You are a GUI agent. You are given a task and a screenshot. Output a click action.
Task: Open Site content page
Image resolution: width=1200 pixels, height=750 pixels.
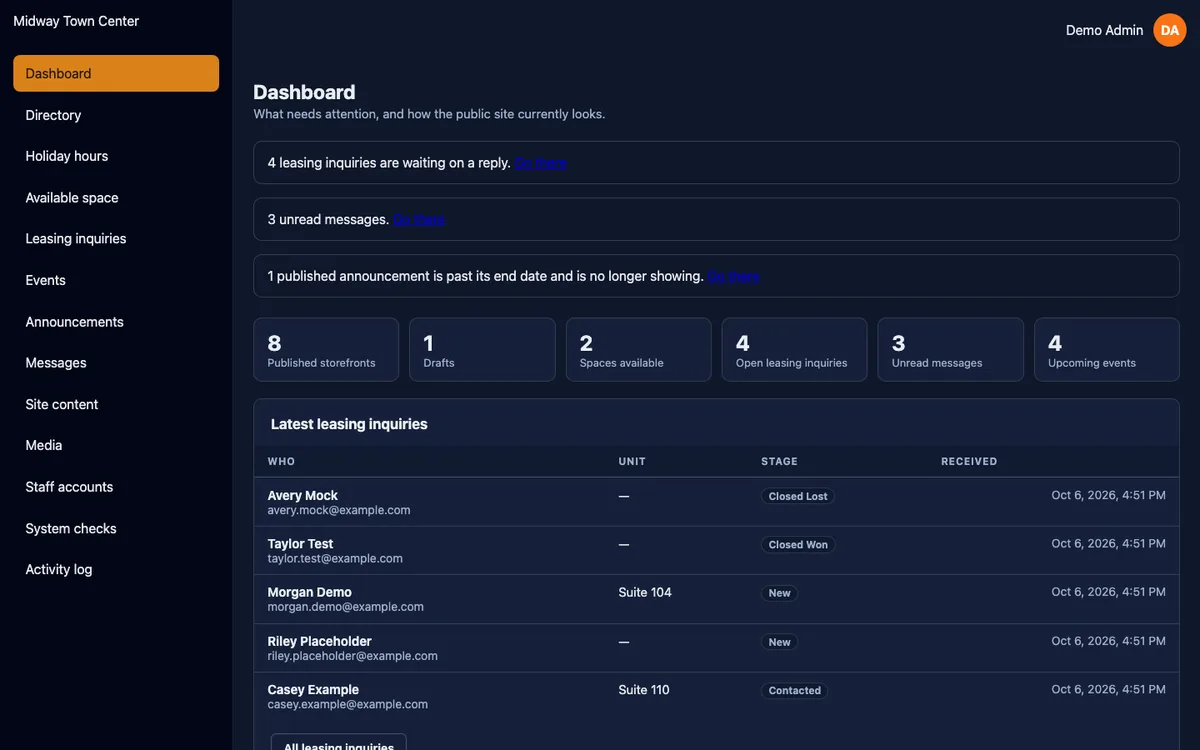116,404
